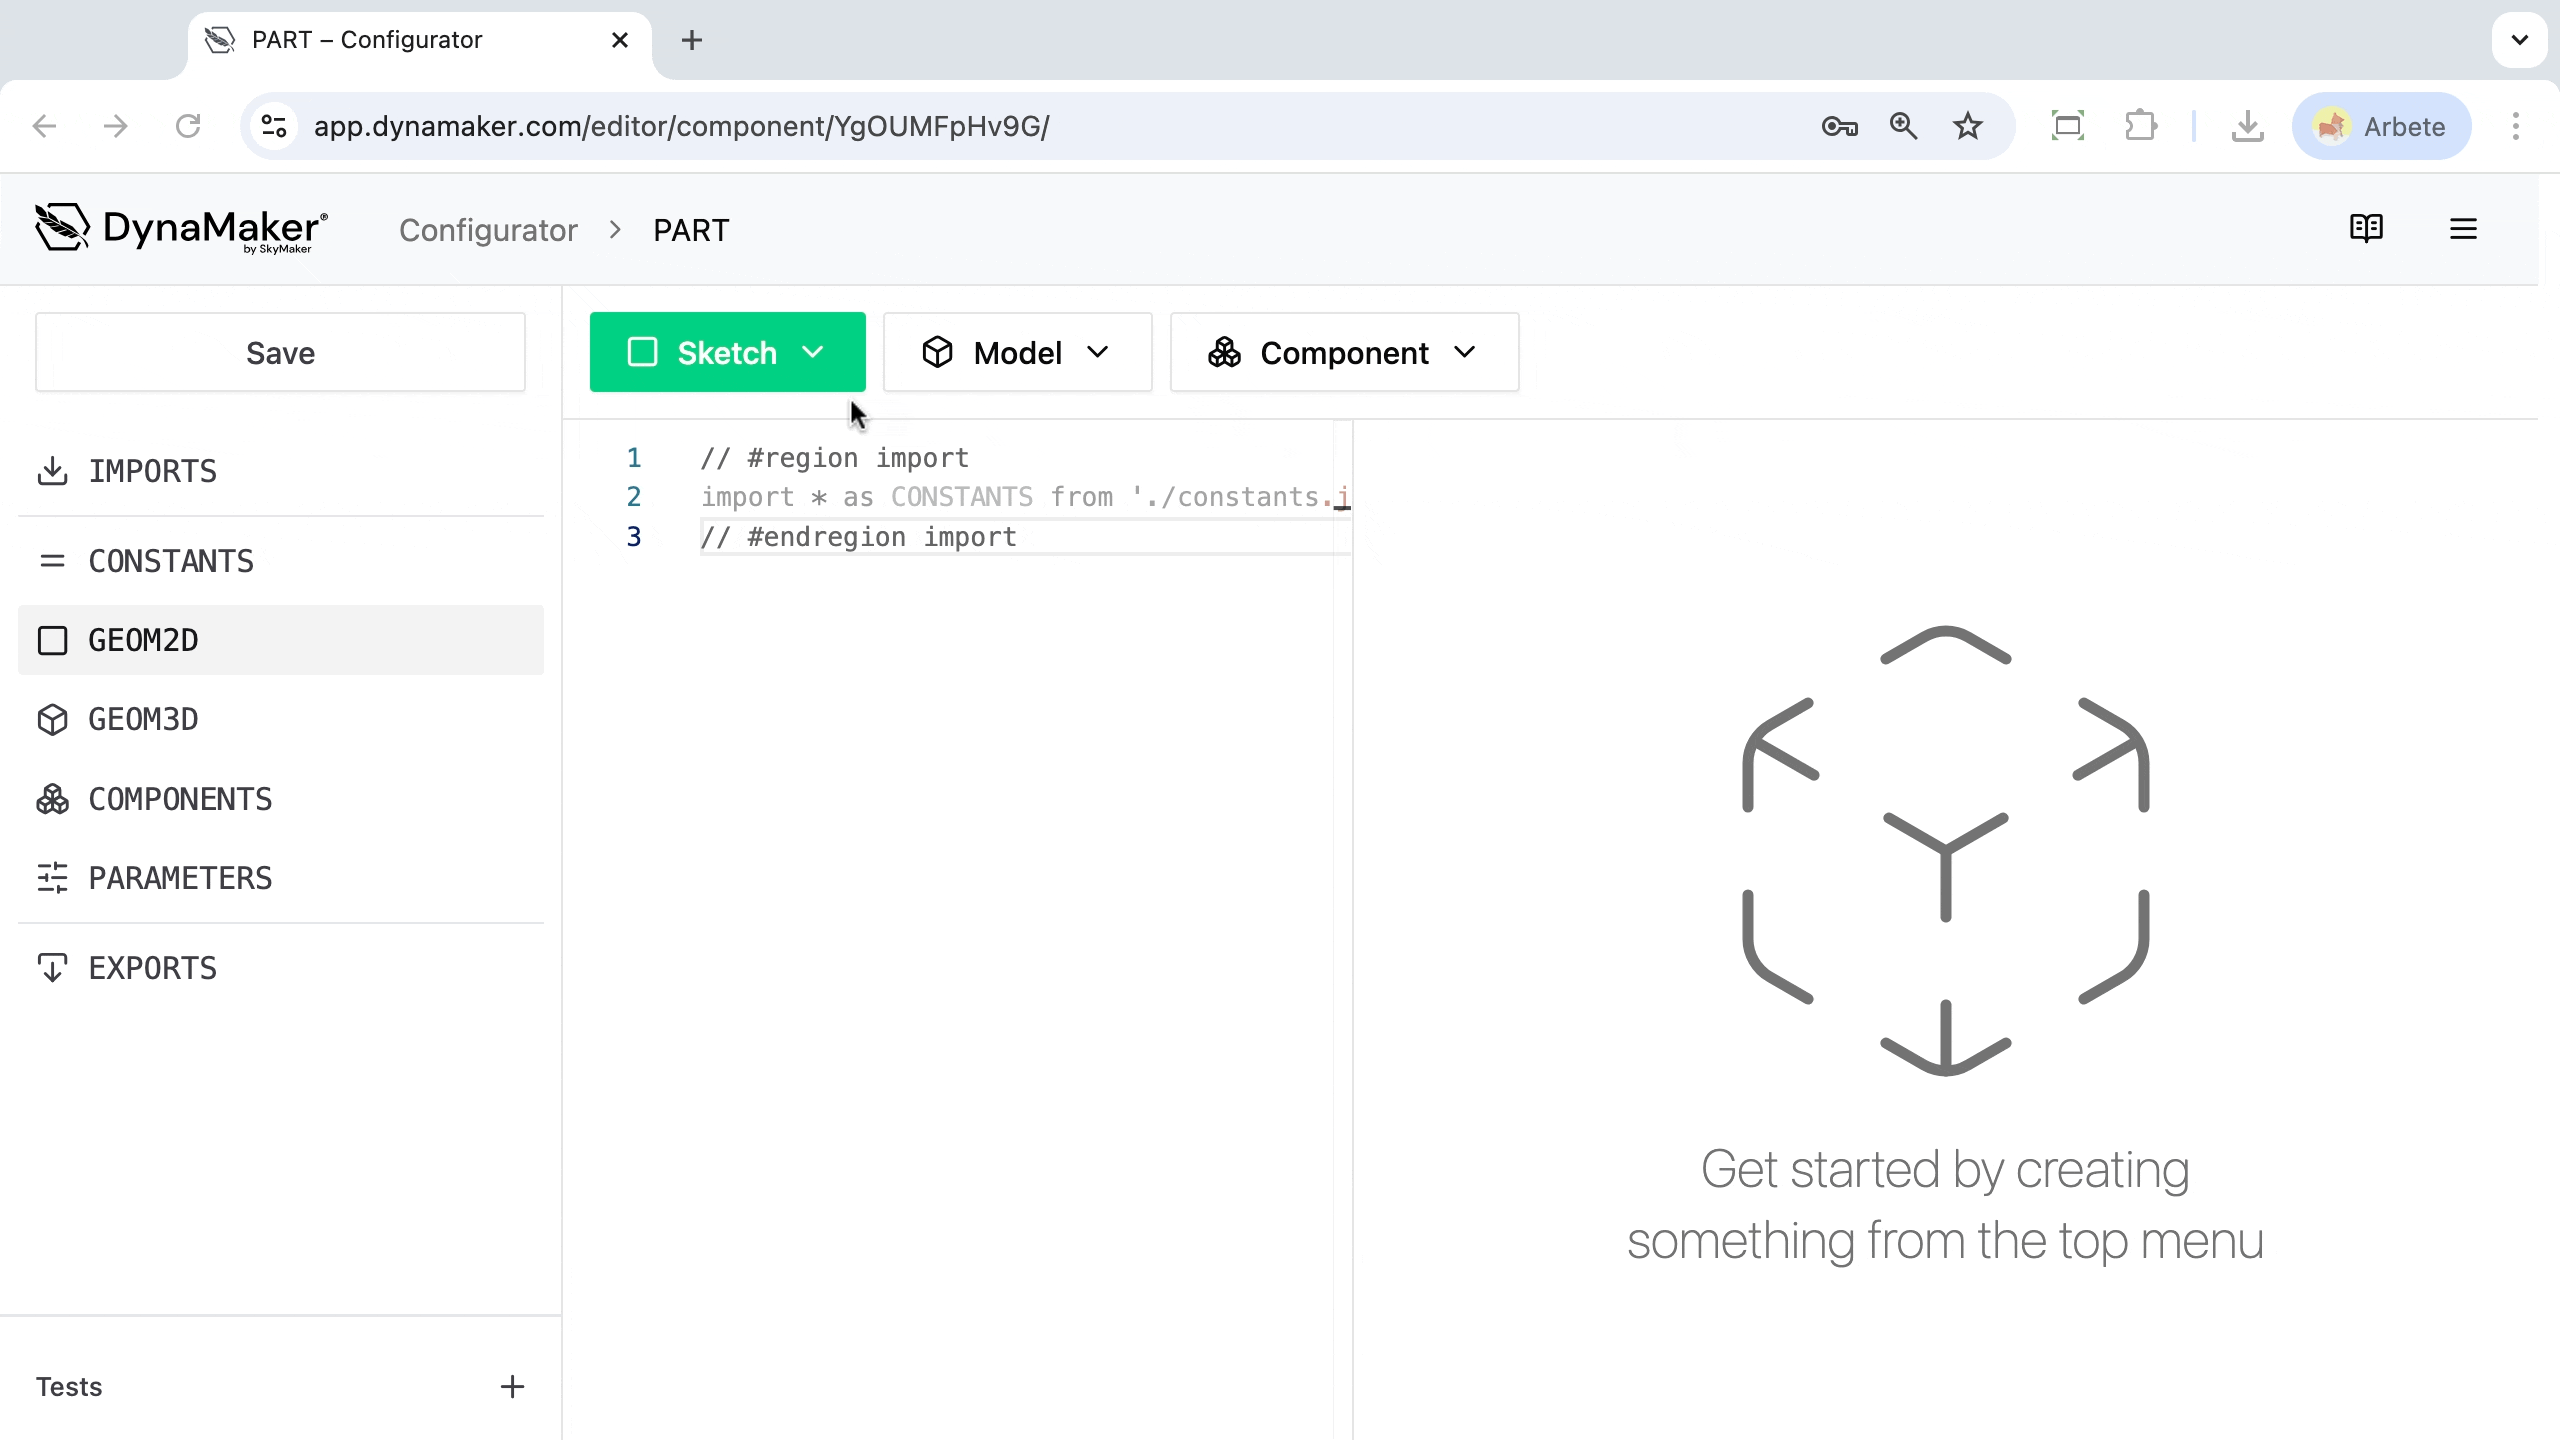Switch to the CONSTANTS section
Image resolution: width=2560 pixels, height=1440 pixels.
(171, 561)
